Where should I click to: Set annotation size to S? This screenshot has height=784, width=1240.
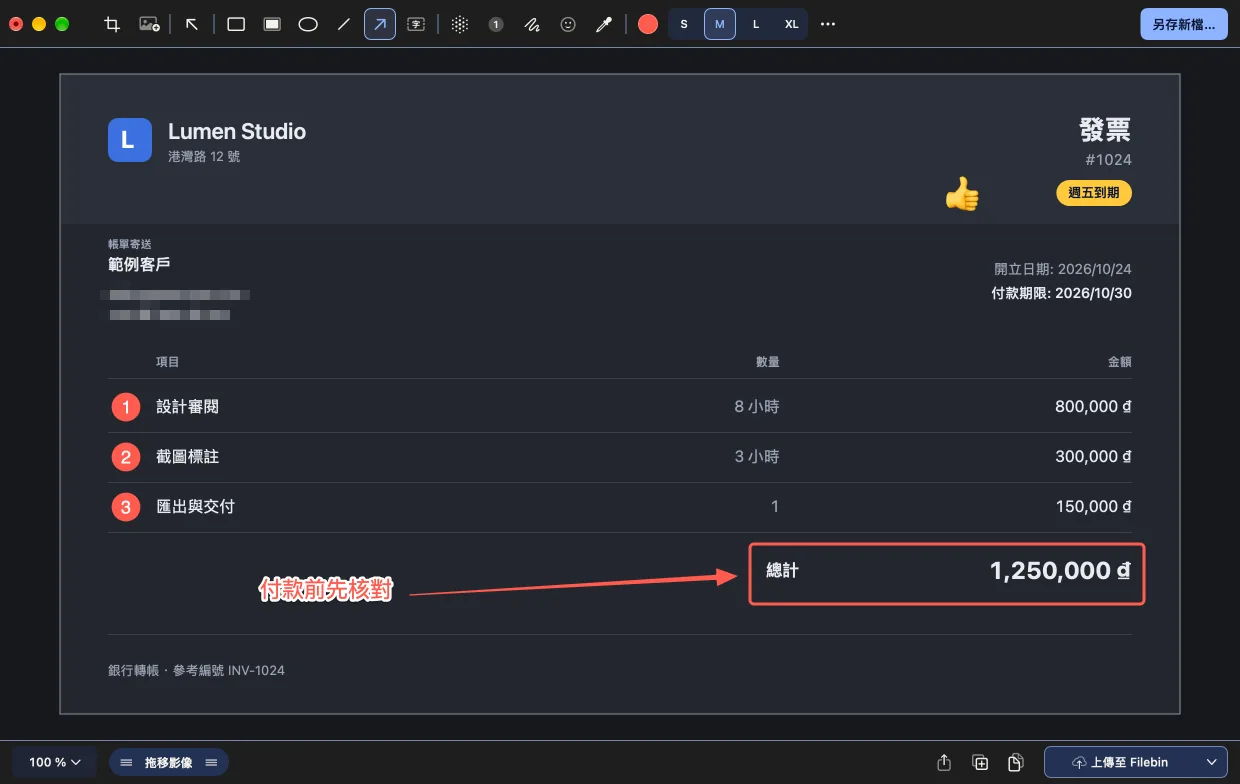684,24
